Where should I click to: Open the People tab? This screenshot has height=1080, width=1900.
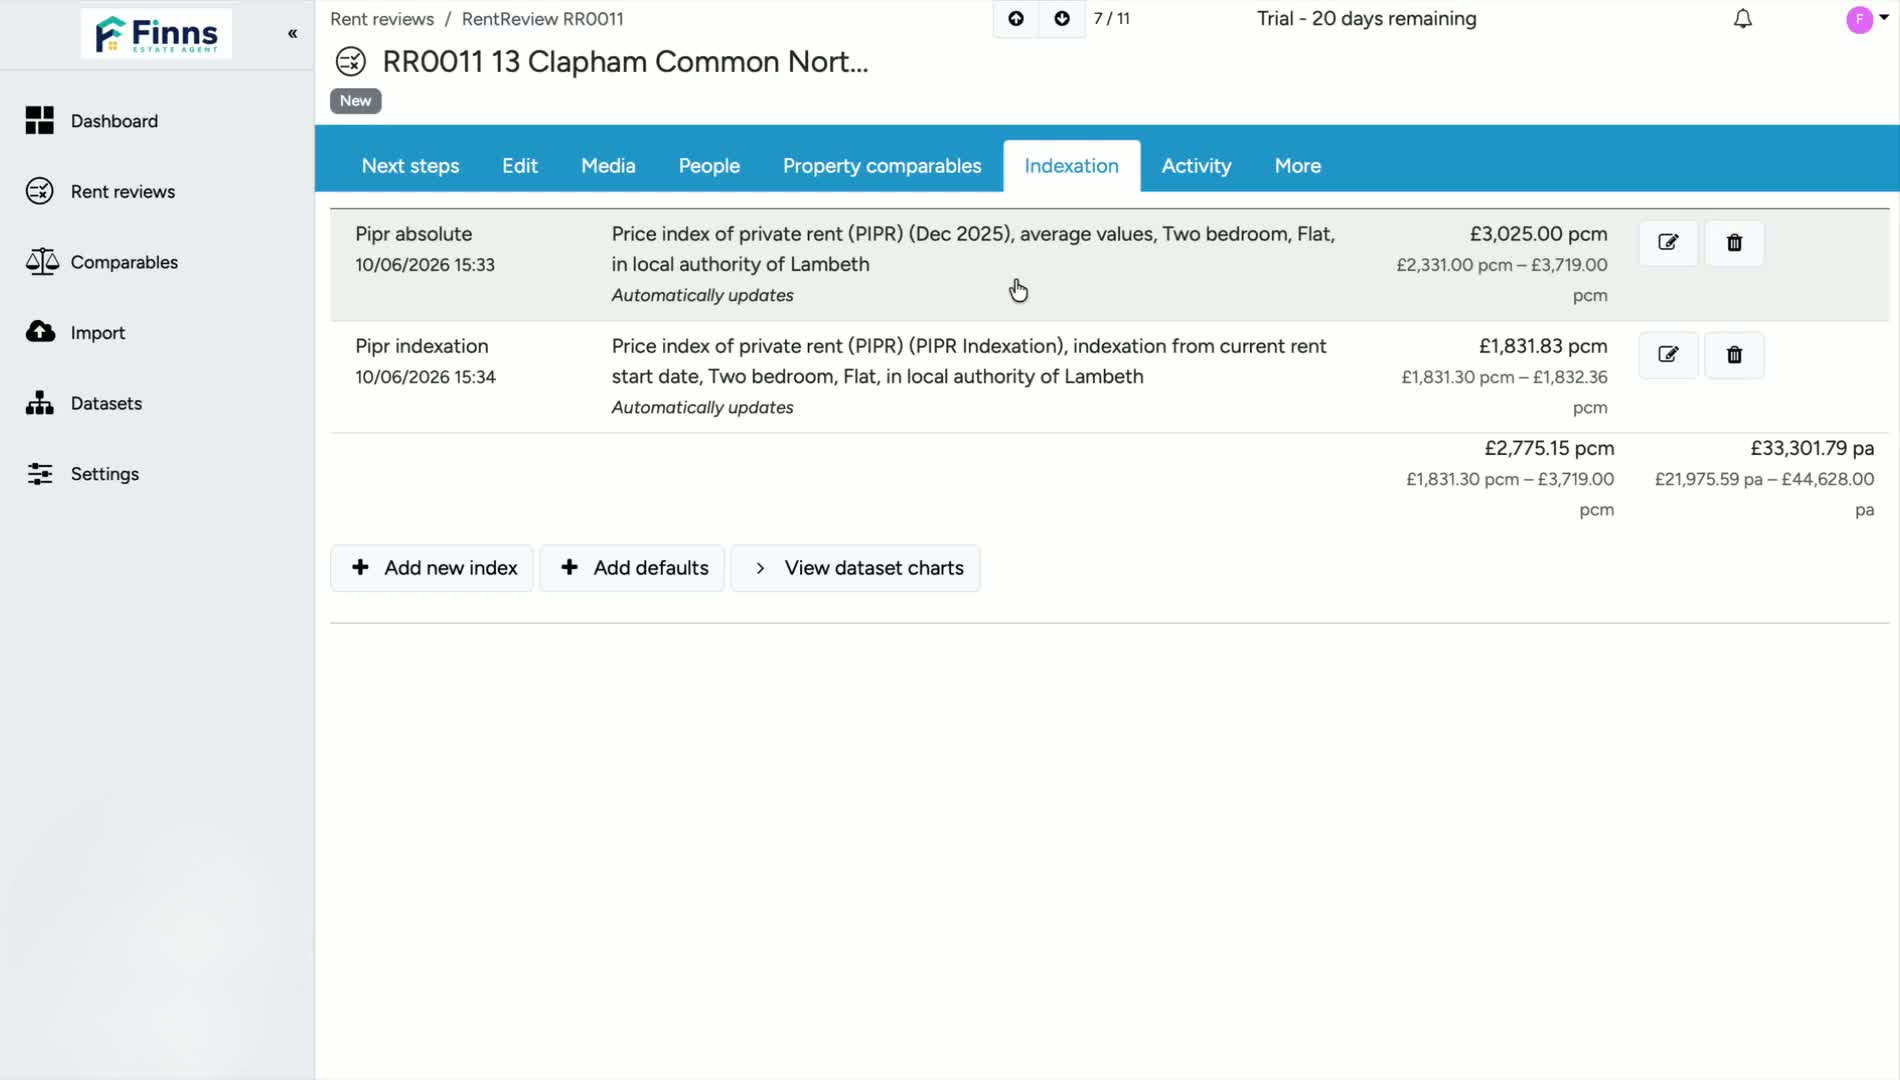click(709, 166)
